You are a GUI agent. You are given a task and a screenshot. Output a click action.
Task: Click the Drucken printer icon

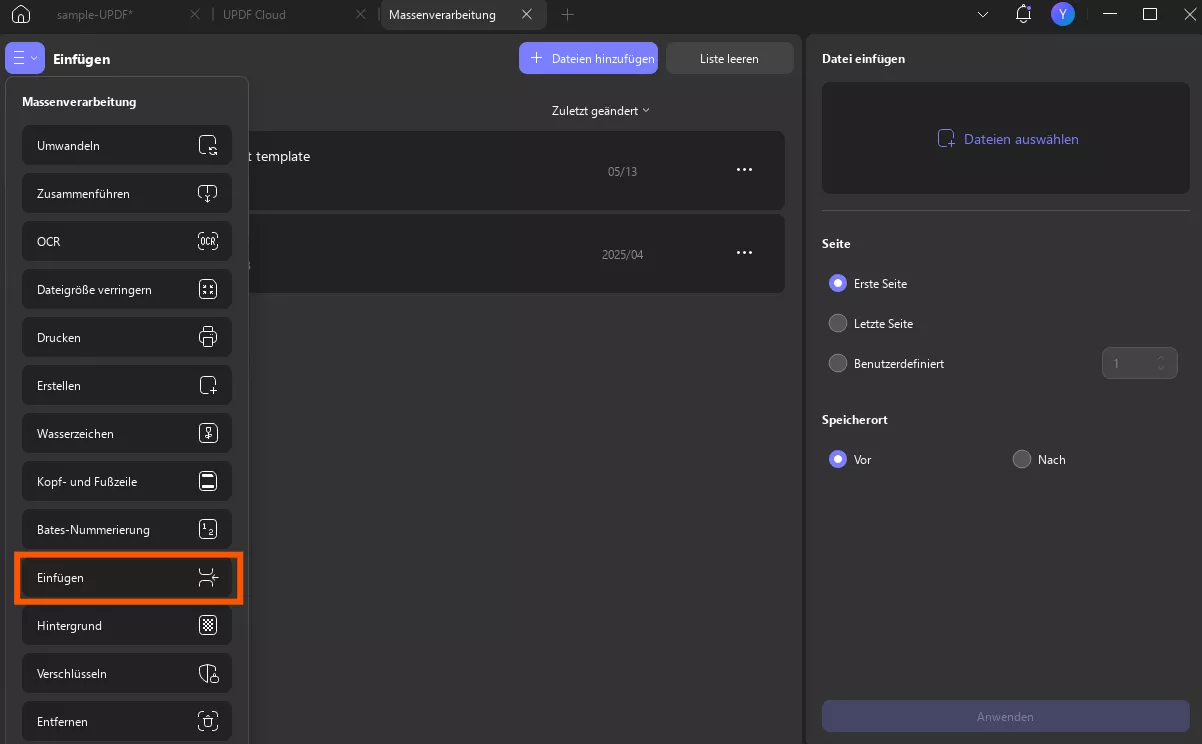(x=208, y=338)
